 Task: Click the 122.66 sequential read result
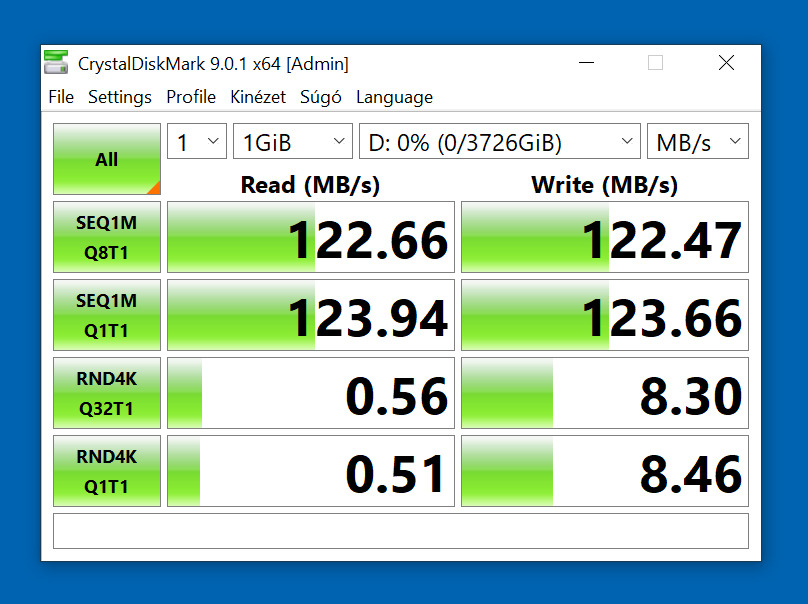click(311, 237)
